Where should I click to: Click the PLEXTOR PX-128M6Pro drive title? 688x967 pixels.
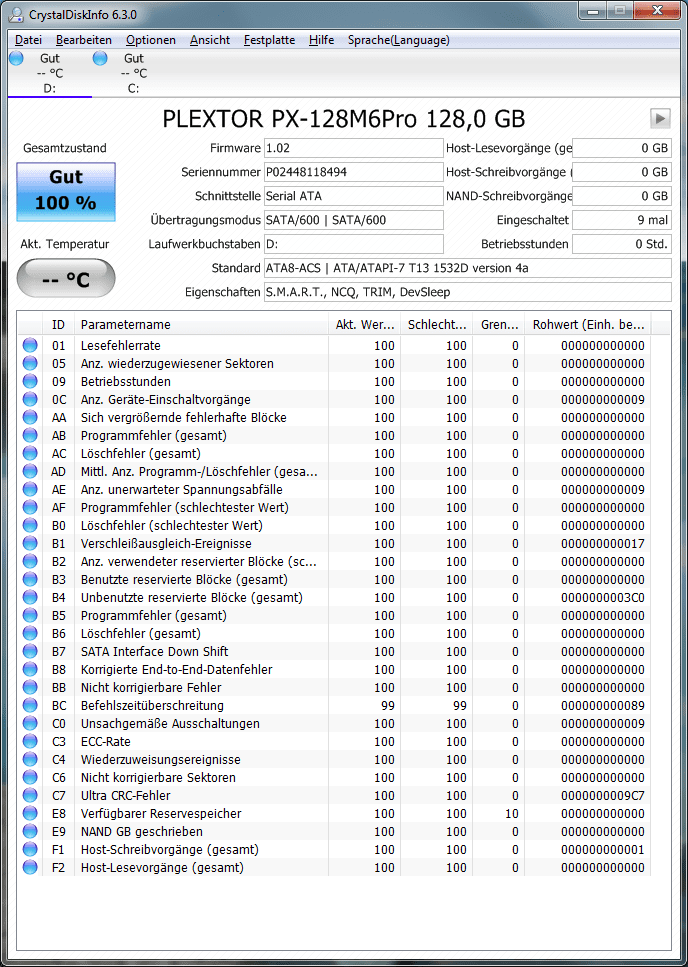point(344,118)
